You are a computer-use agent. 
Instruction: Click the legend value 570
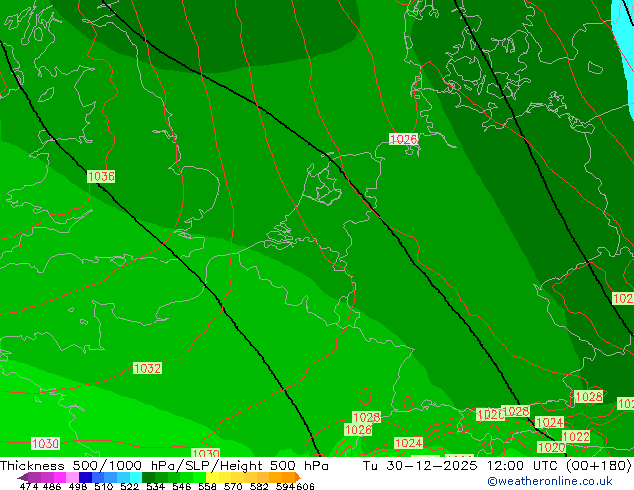[233, 486]
